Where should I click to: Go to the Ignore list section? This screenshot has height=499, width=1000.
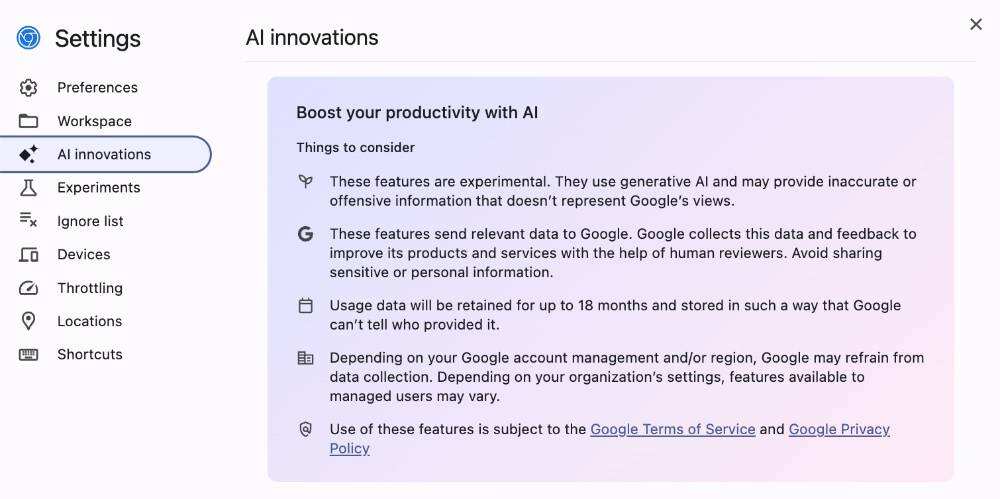[x=90, y=221]
